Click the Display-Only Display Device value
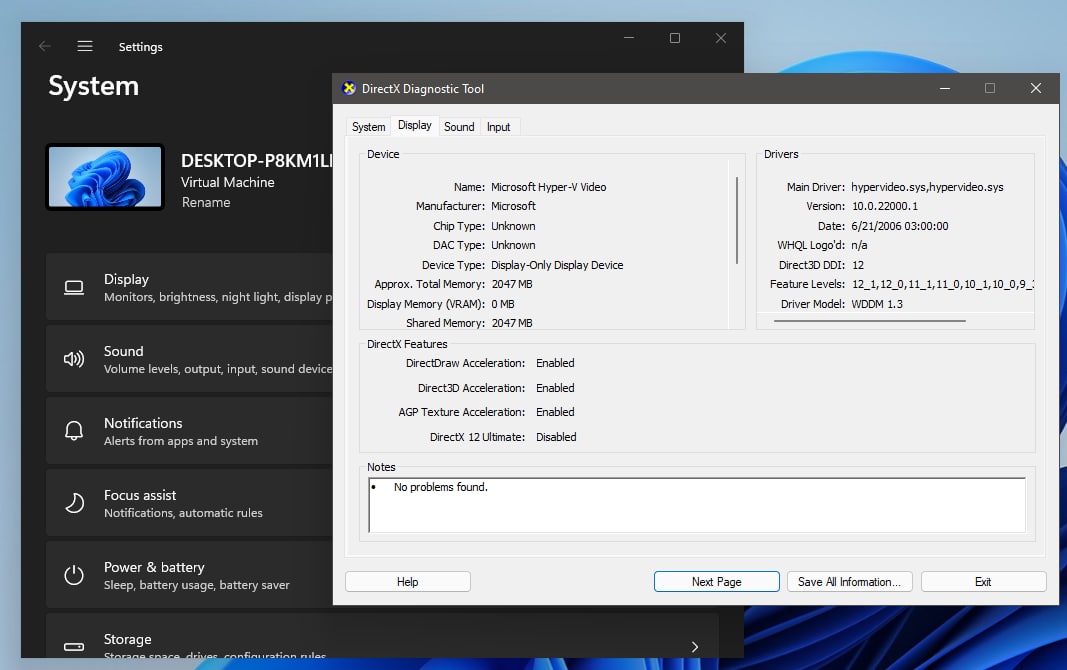The width and height of the screenshot is (1067, 670). (557, 265)
